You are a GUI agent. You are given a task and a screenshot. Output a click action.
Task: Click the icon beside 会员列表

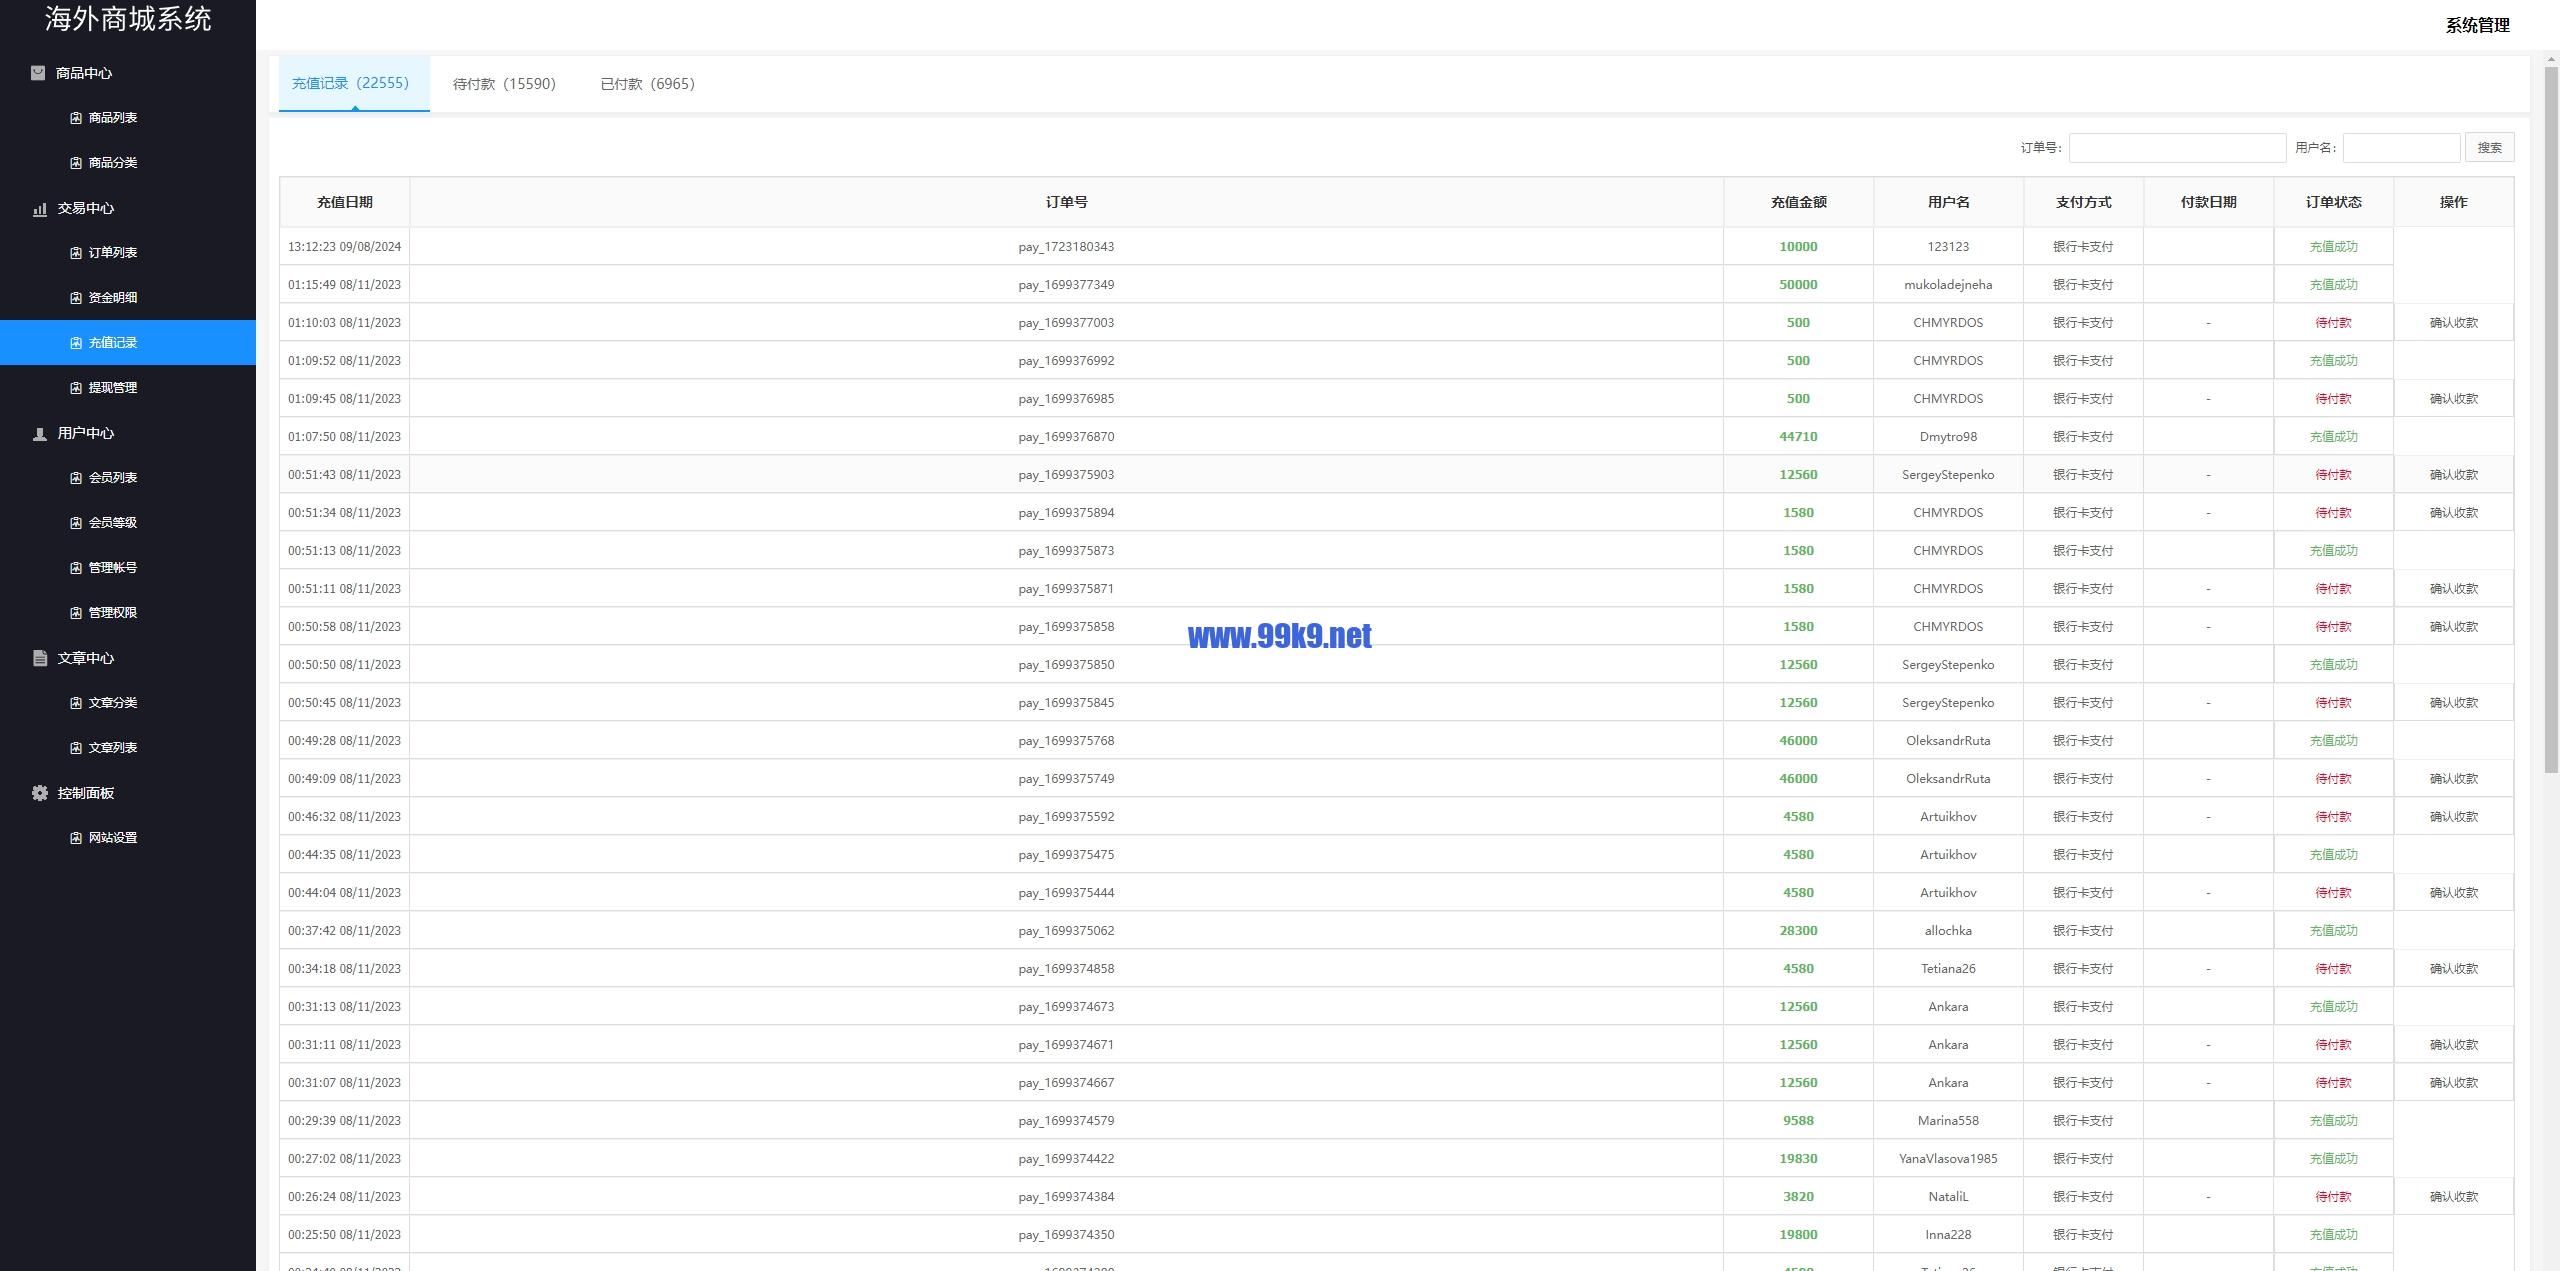coord(76,478)
